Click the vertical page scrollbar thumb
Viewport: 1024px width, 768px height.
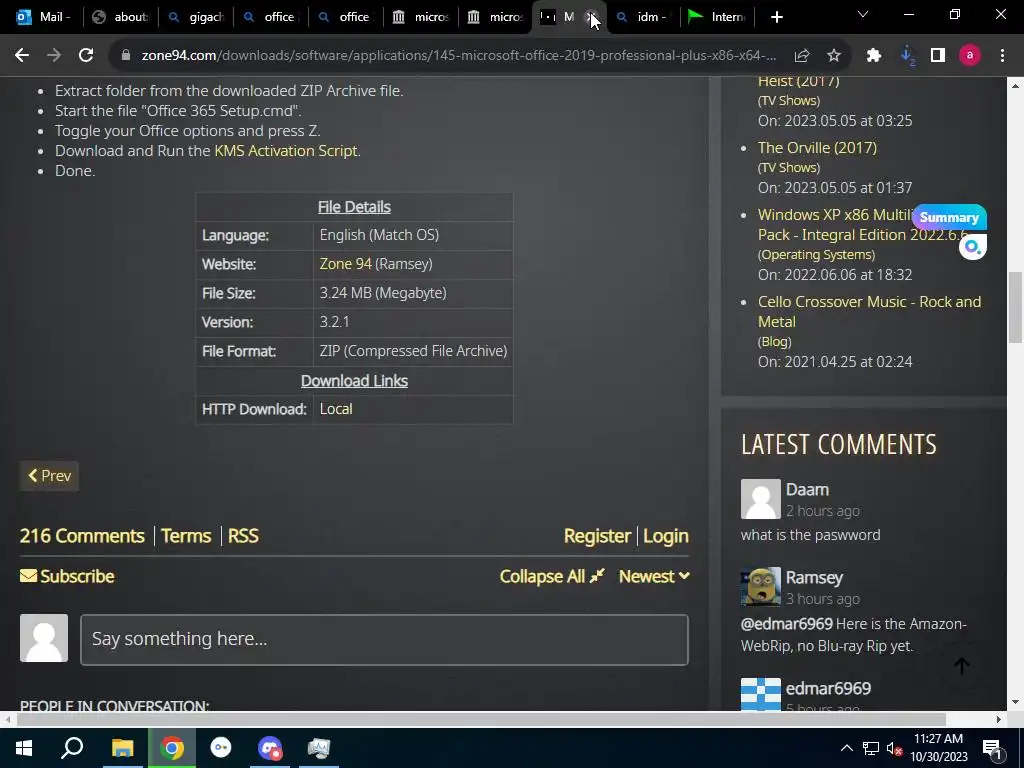(1015, 307)
